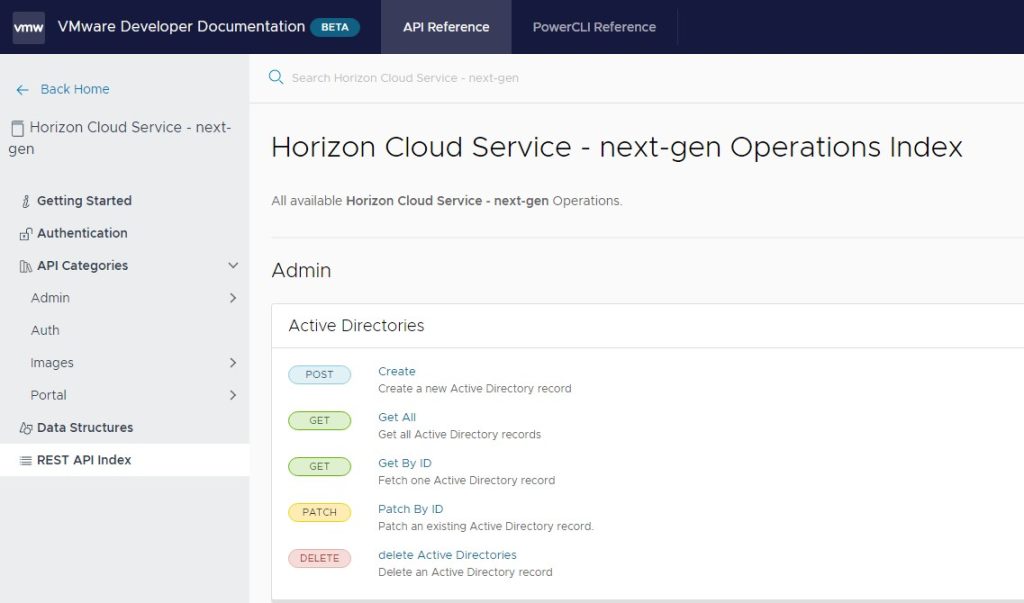Click the Data Structures icon
The height and width of the screenshot is (603, 1024).
[x=26, y=428]
